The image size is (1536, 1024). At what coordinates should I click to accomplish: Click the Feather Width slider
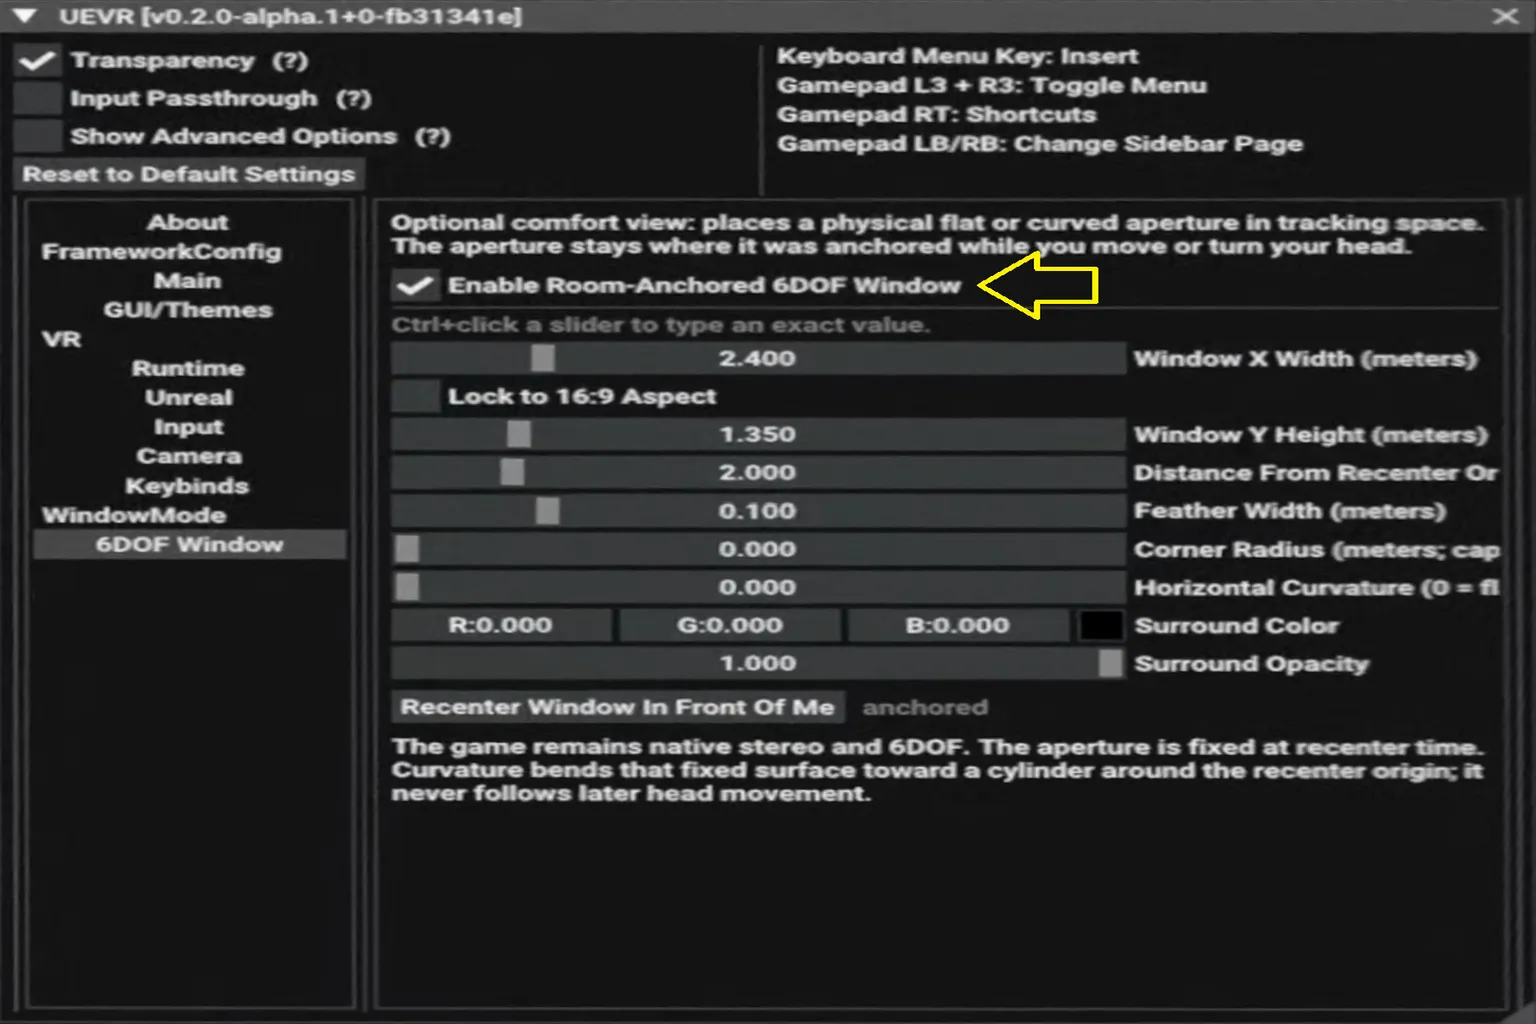[x=758, y=511]
